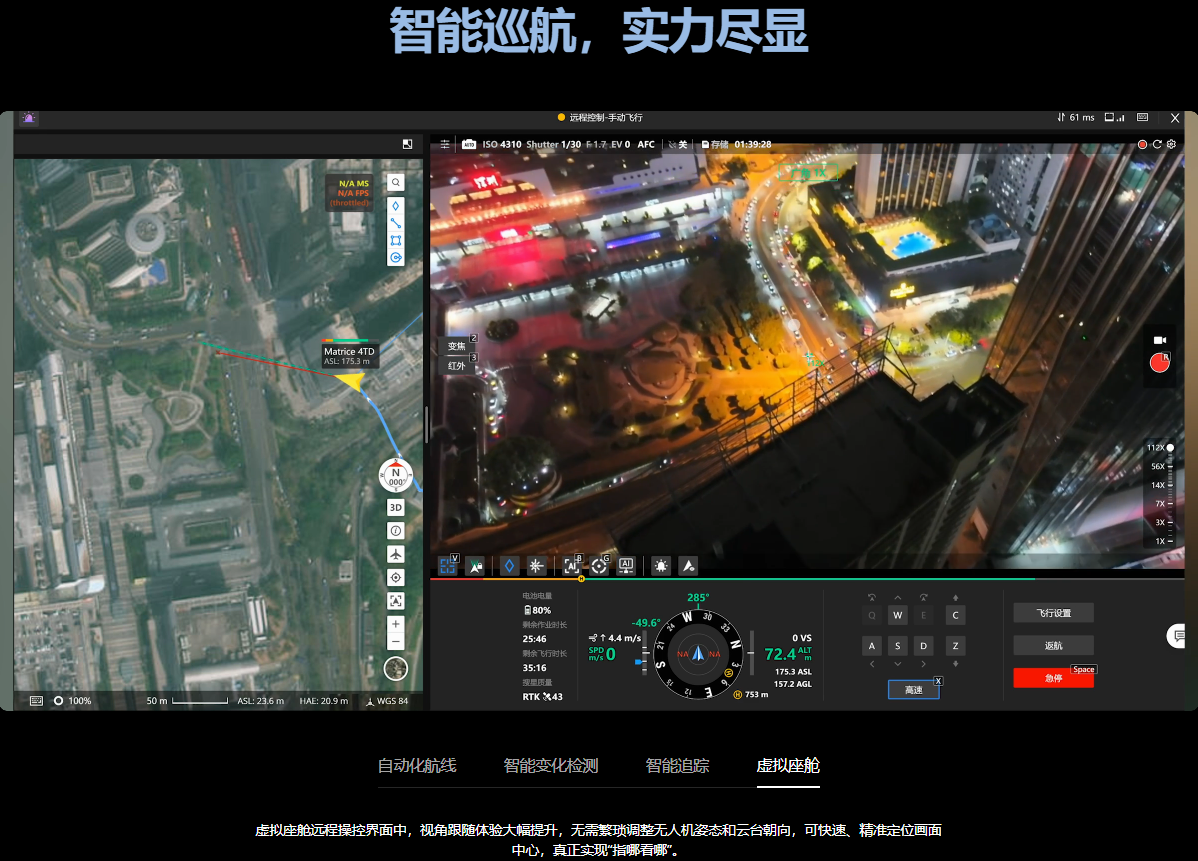Click the map search magnifier icon
This screenshot has height=861, width=1198.
[x=396, y=183]
